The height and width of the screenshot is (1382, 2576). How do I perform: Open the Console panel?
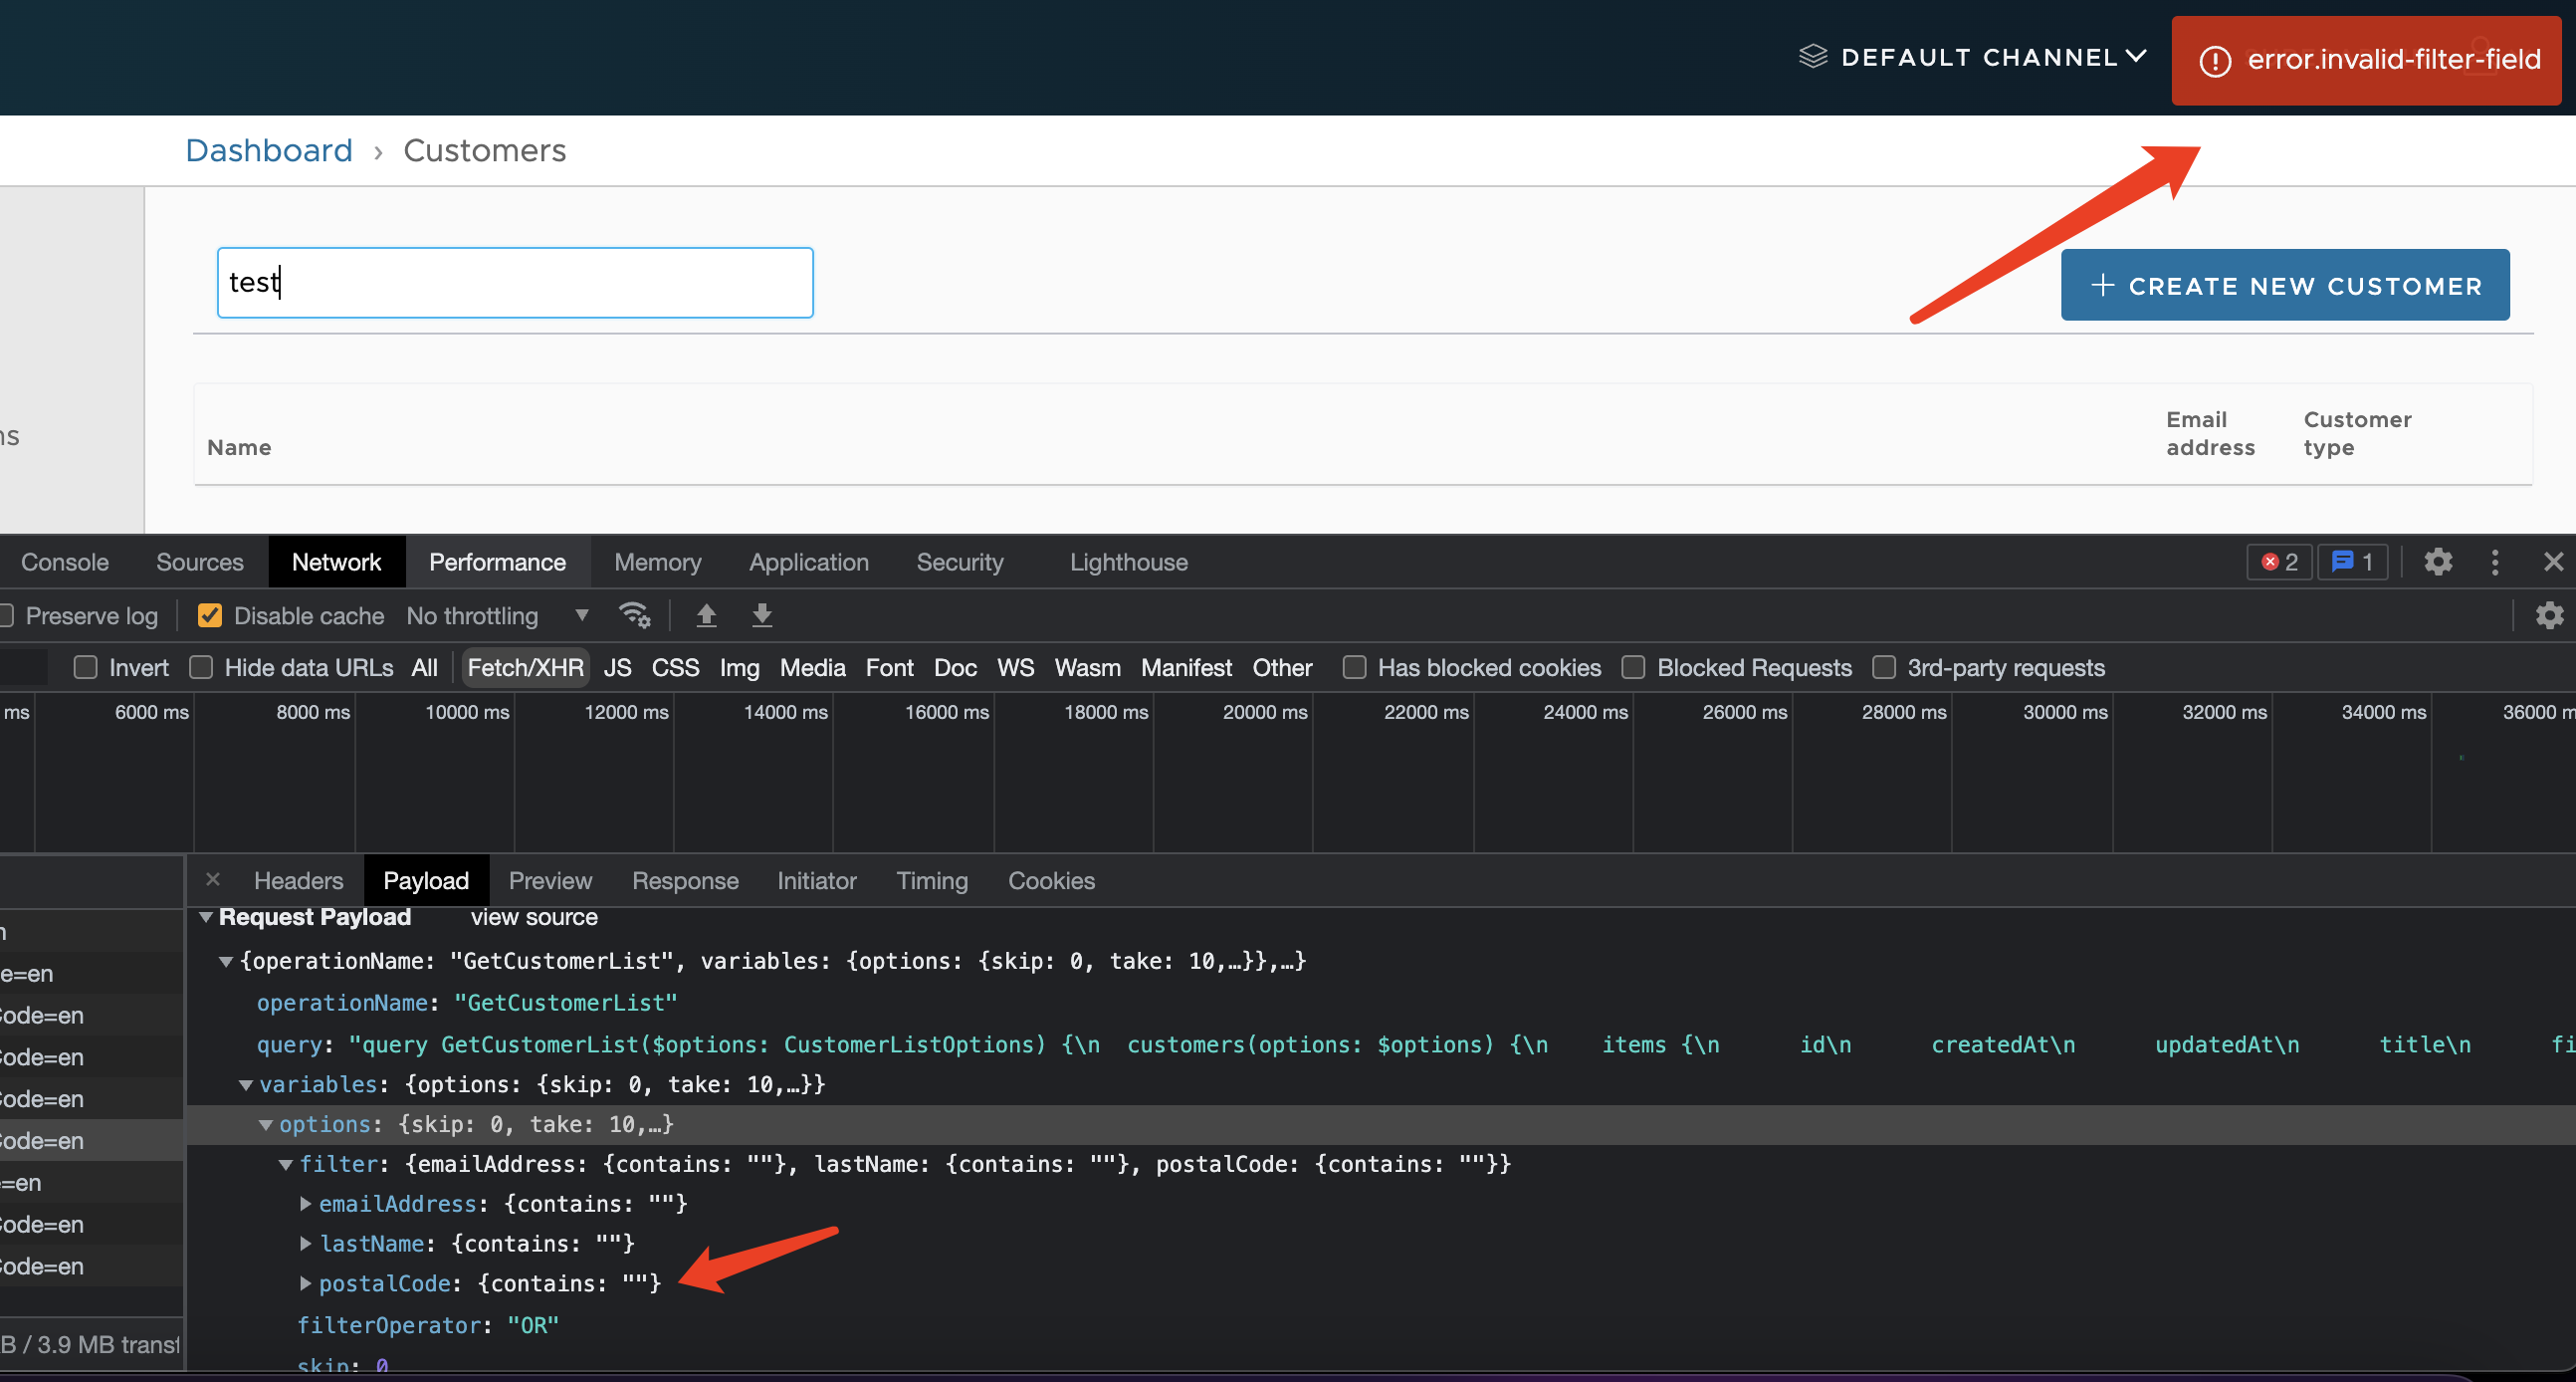(63, 562)
